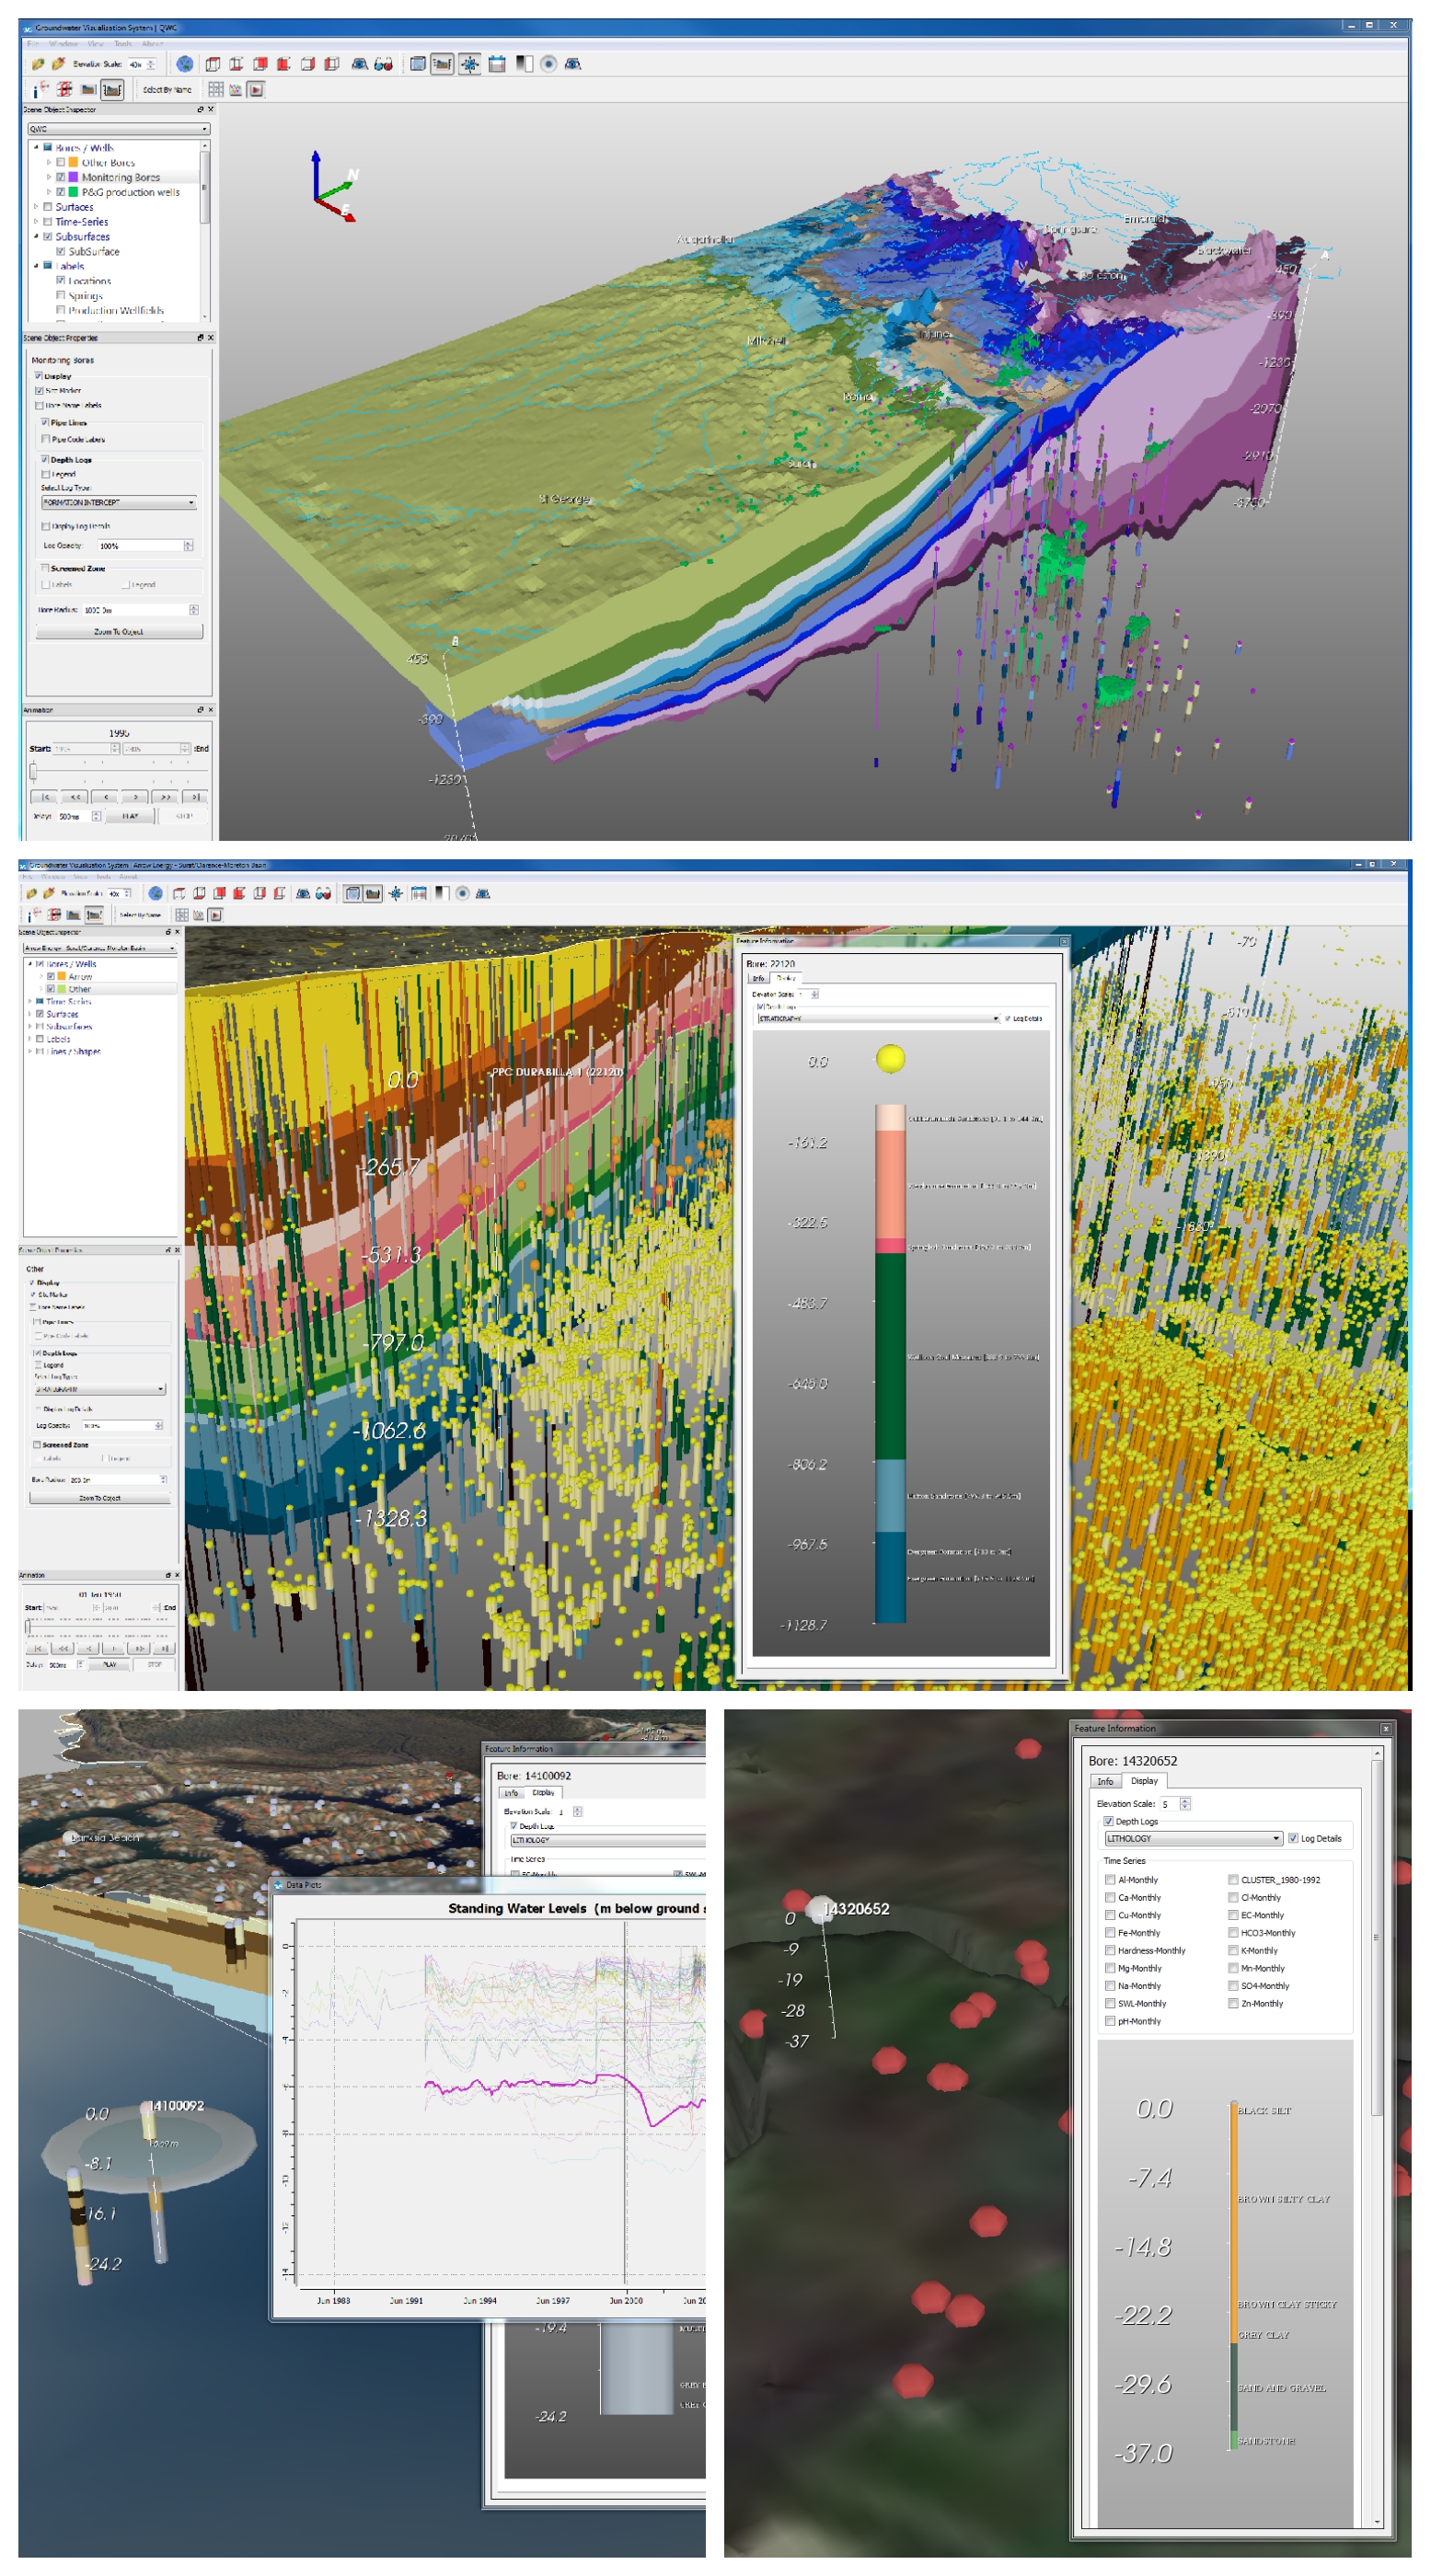Click the animation timeline slider handle in QWC window

pyautogui.click(x=33, y=771)
